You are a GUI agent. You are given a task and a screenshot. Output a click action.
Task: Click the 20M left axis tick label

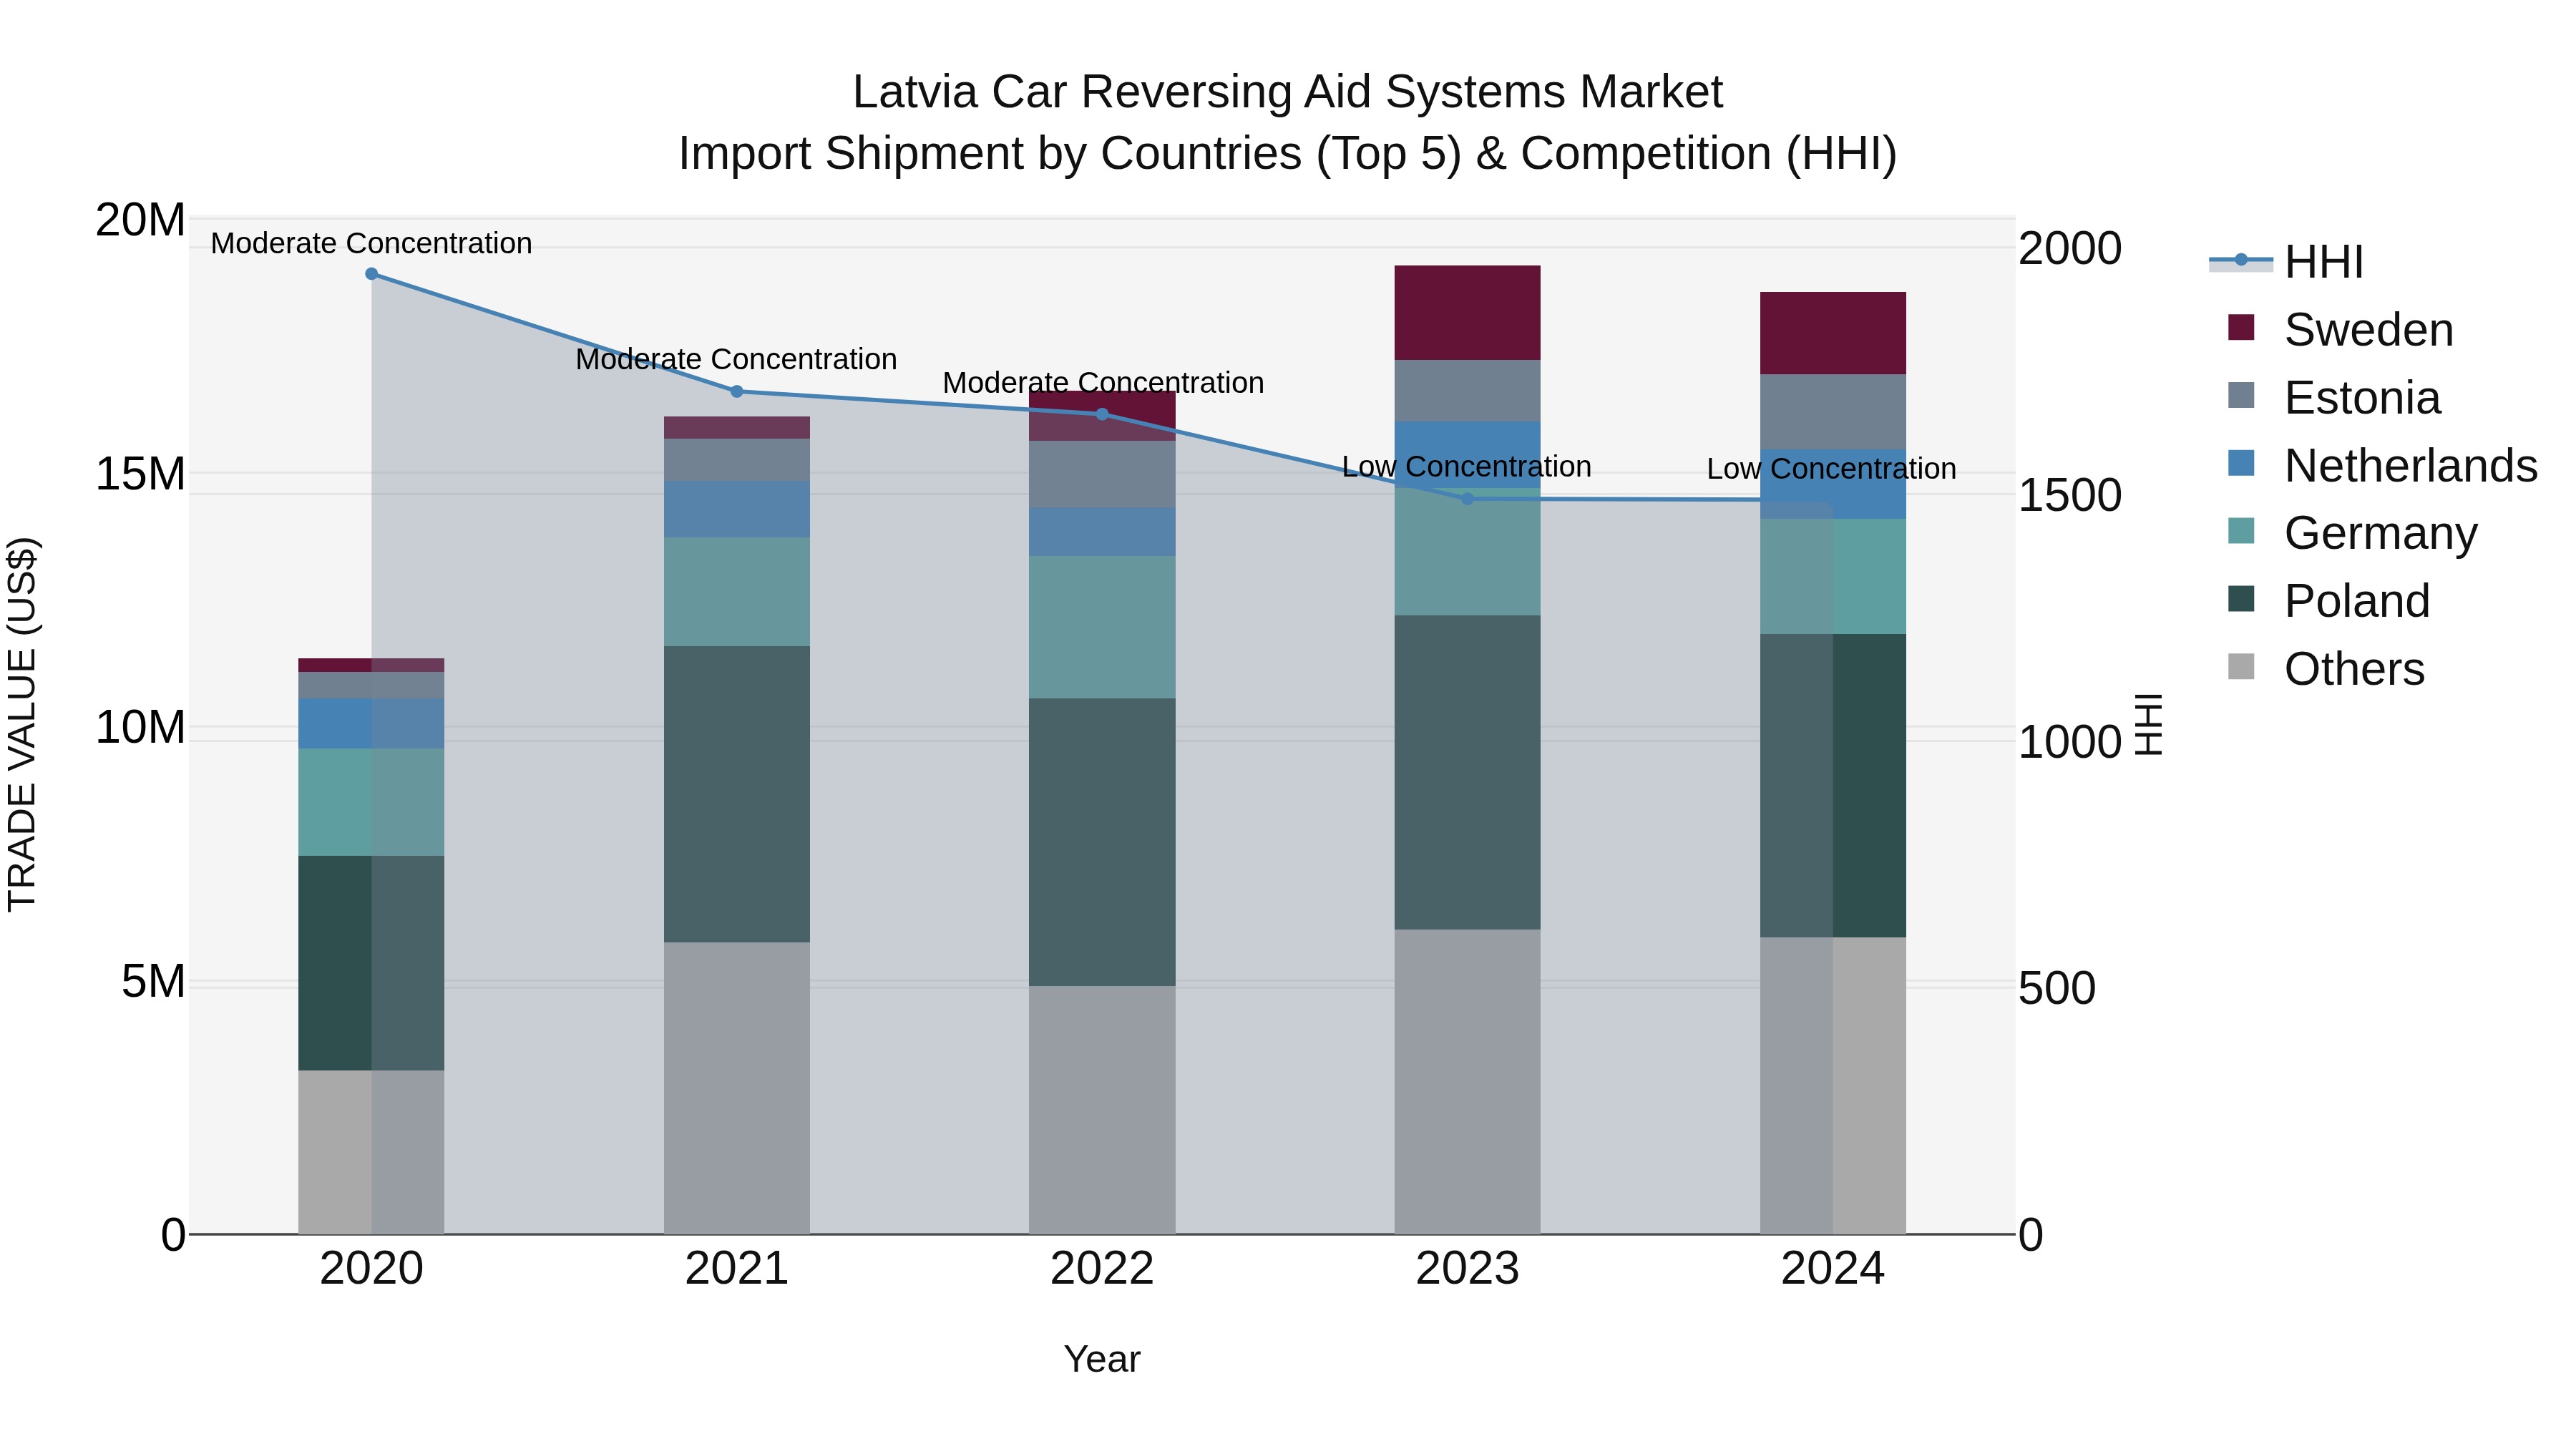(140, 220)
